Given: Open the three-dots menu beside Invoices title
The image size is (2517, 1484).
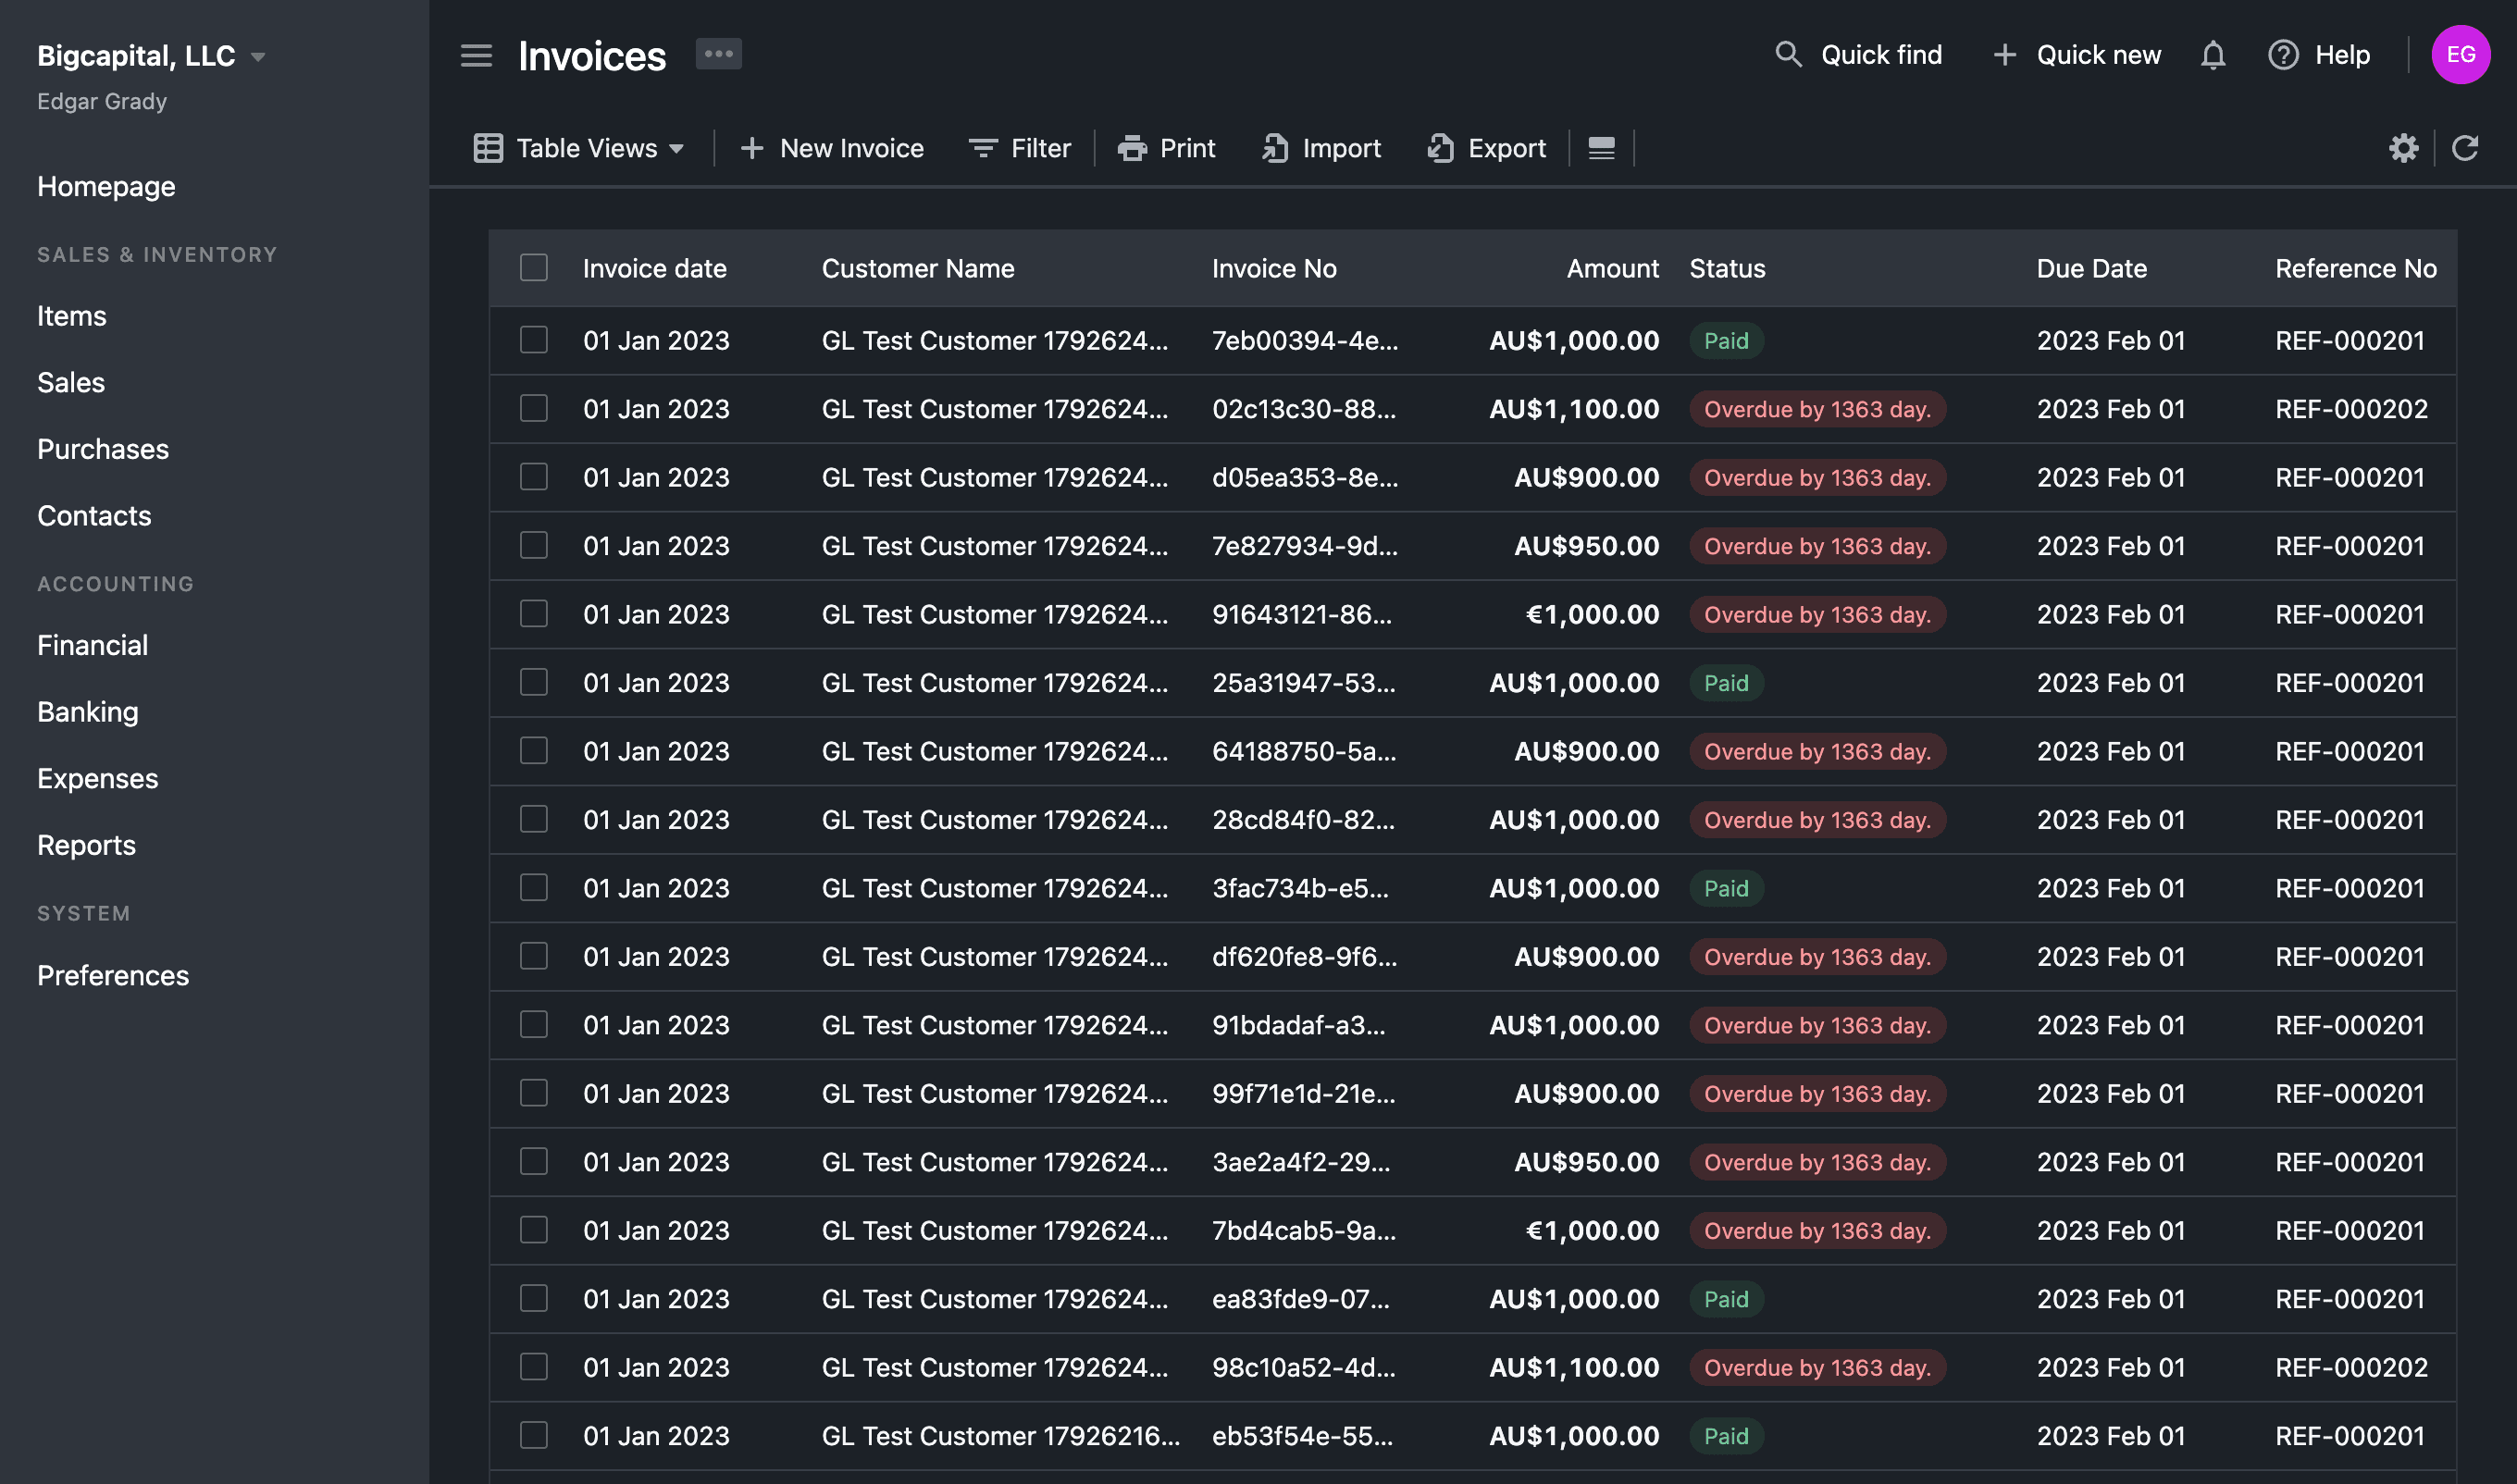Looking at the screenshot, I should [718, 54].
